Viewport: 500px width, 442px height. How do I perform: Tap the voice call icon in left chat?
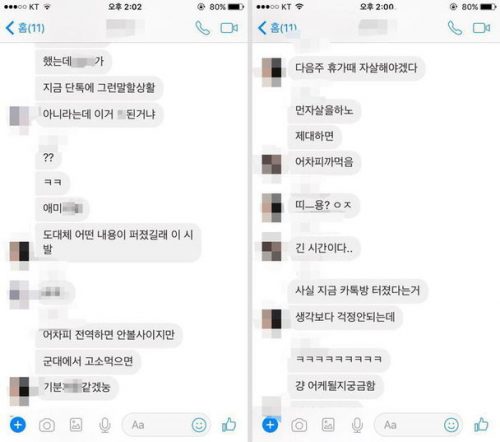click(x=202, y=28)
